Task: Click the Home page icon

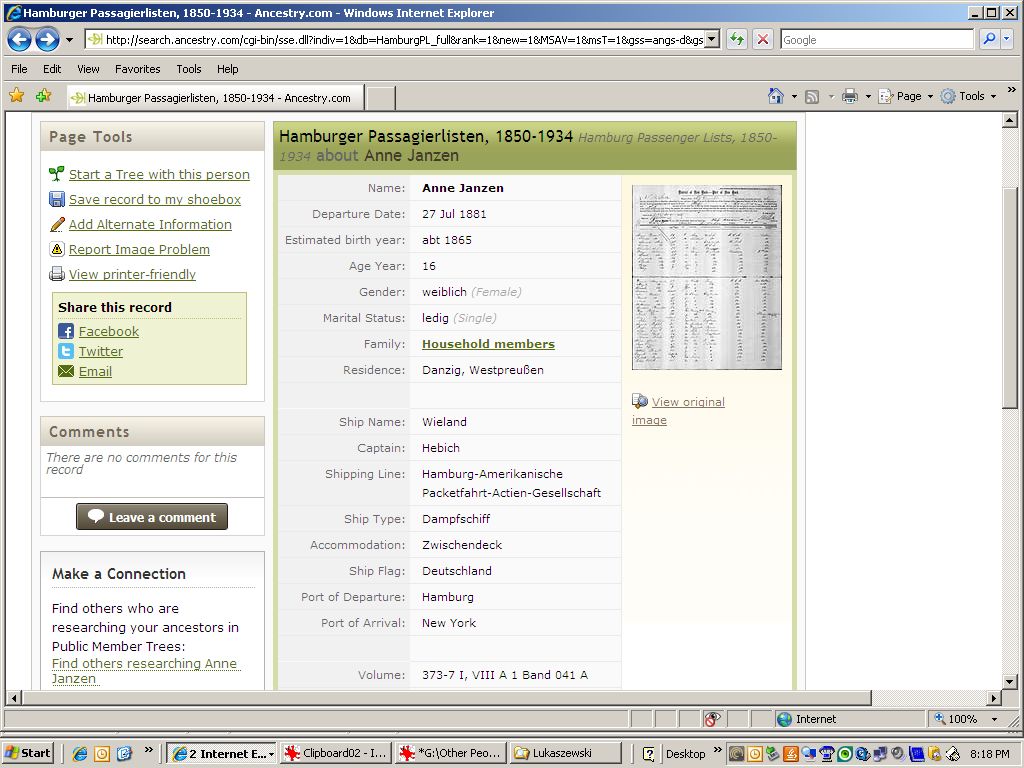Action: click(x=776, y=96)
